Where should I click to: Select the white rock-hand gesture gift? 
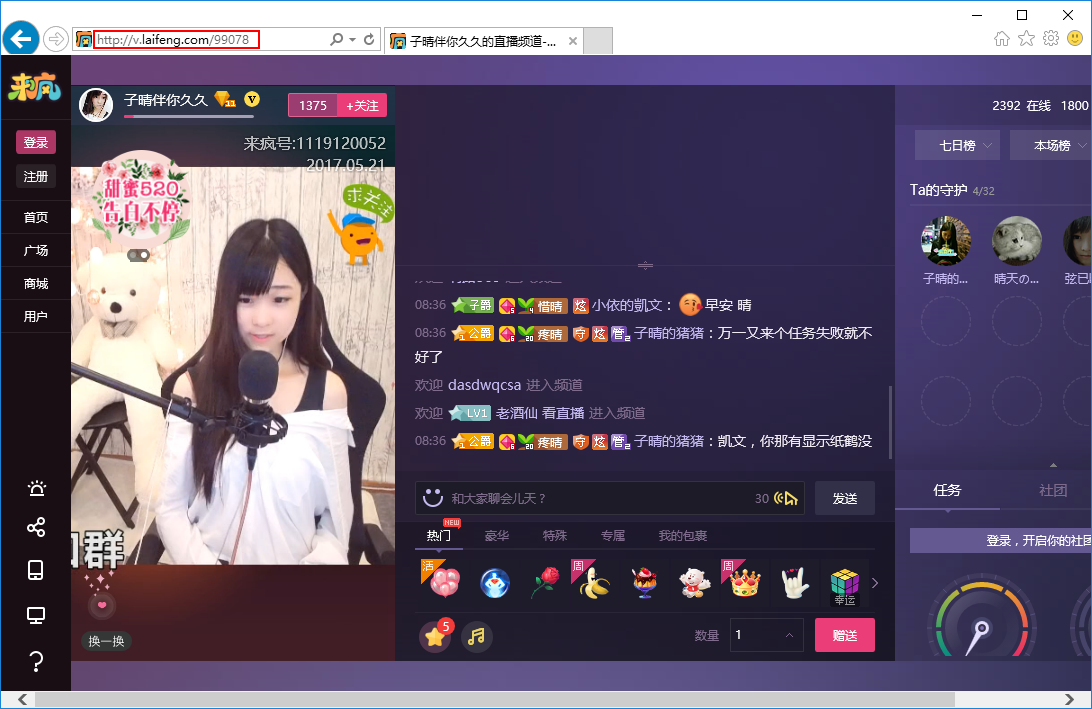click(x=795, y=583)
